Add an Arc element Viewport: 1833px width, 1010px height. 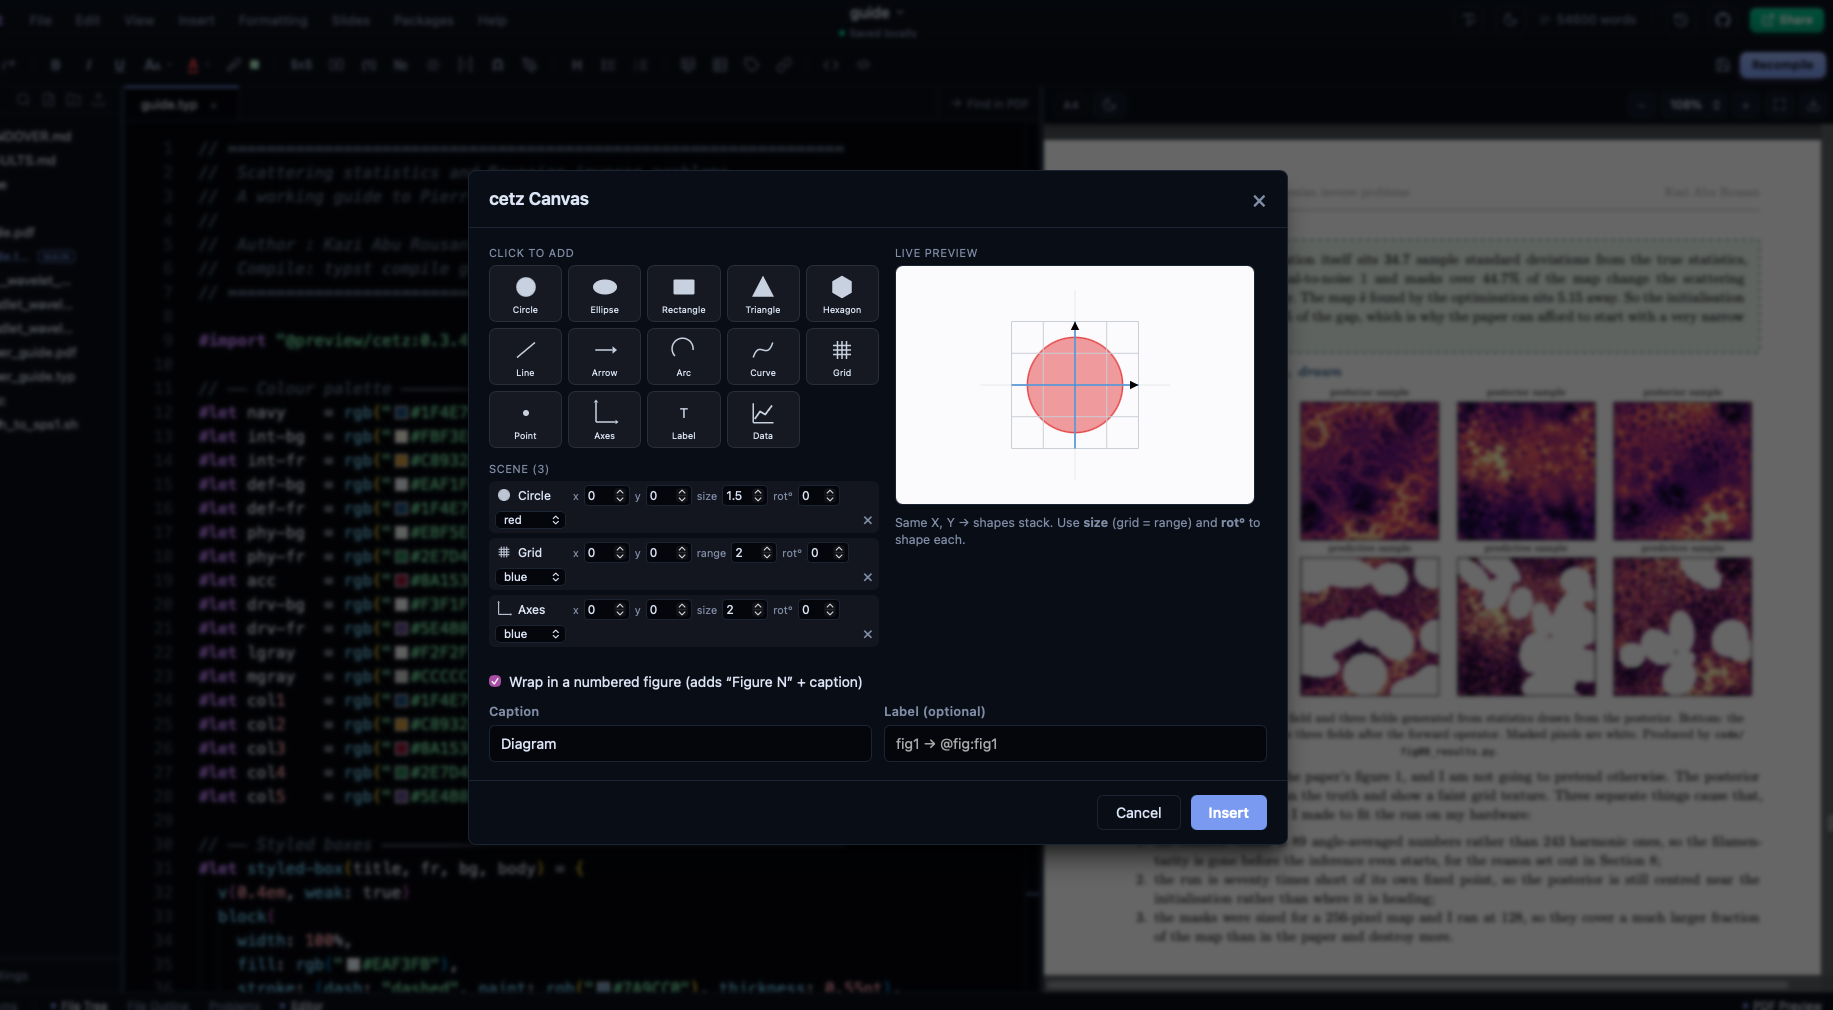coord(684,356)
